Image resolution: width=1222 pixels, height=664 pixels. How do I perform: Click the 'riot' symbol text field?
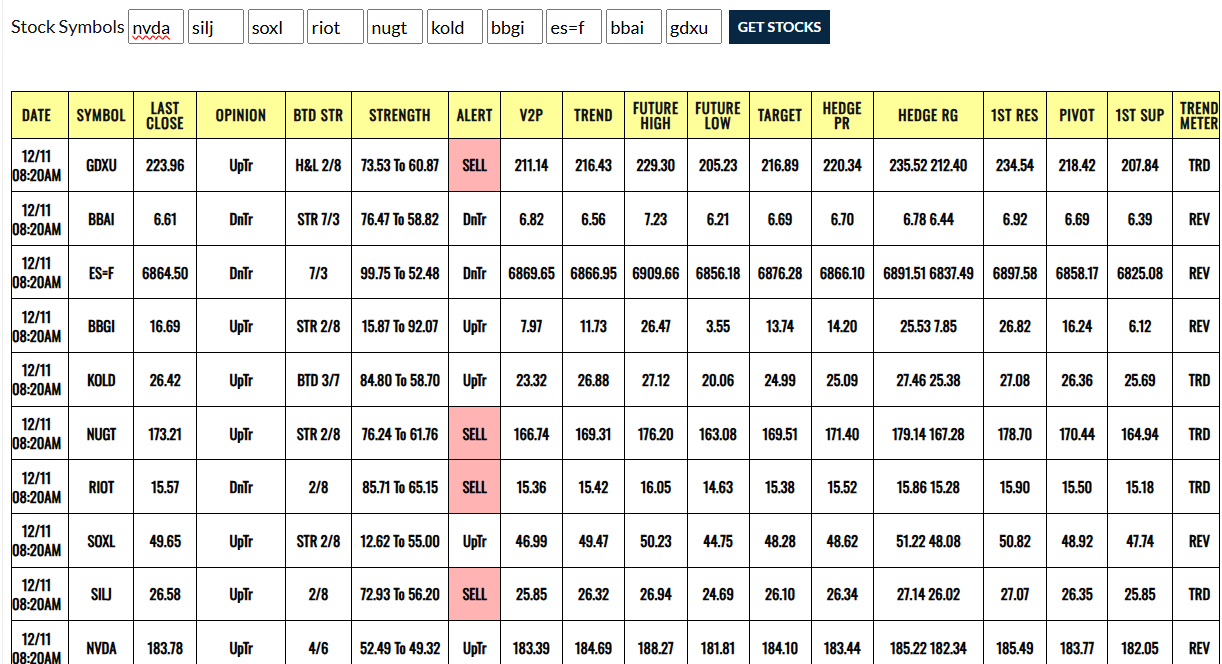335,28
